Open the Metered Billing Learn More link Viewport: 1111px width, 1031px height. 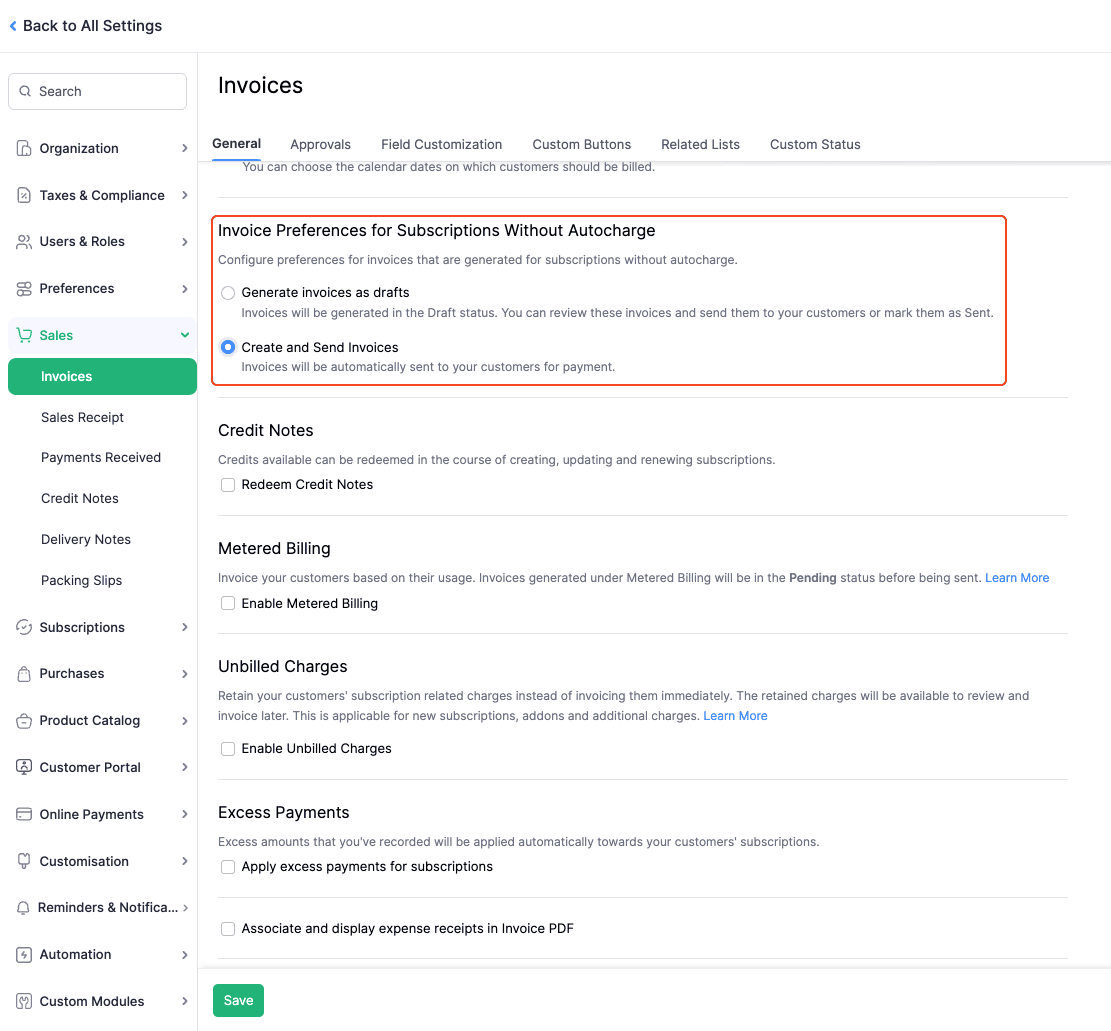[x=1017, y=577]
